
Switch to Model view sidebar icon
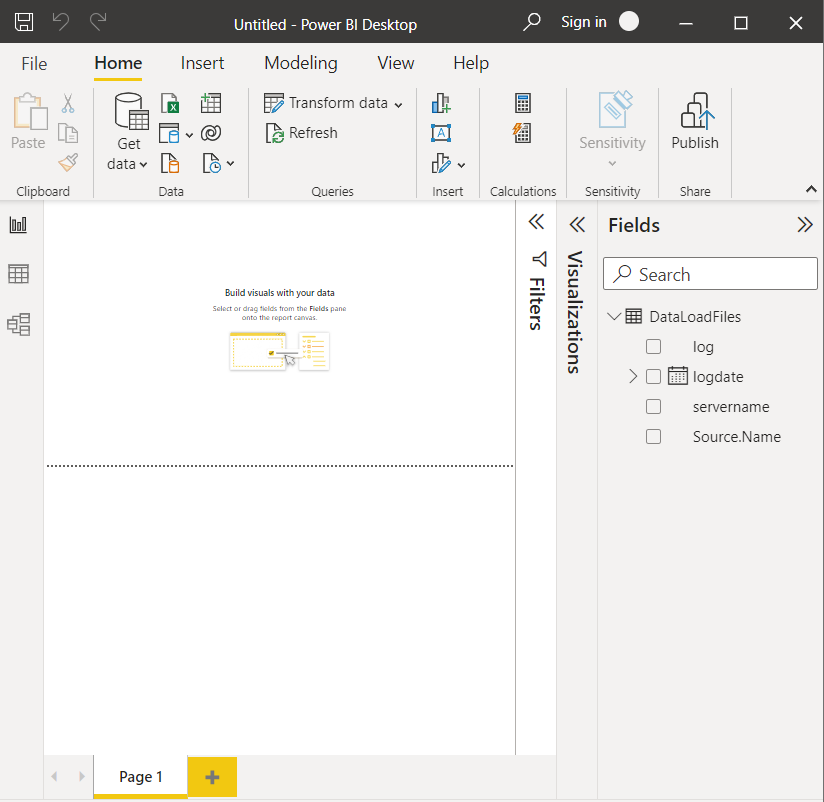(18, 324)
